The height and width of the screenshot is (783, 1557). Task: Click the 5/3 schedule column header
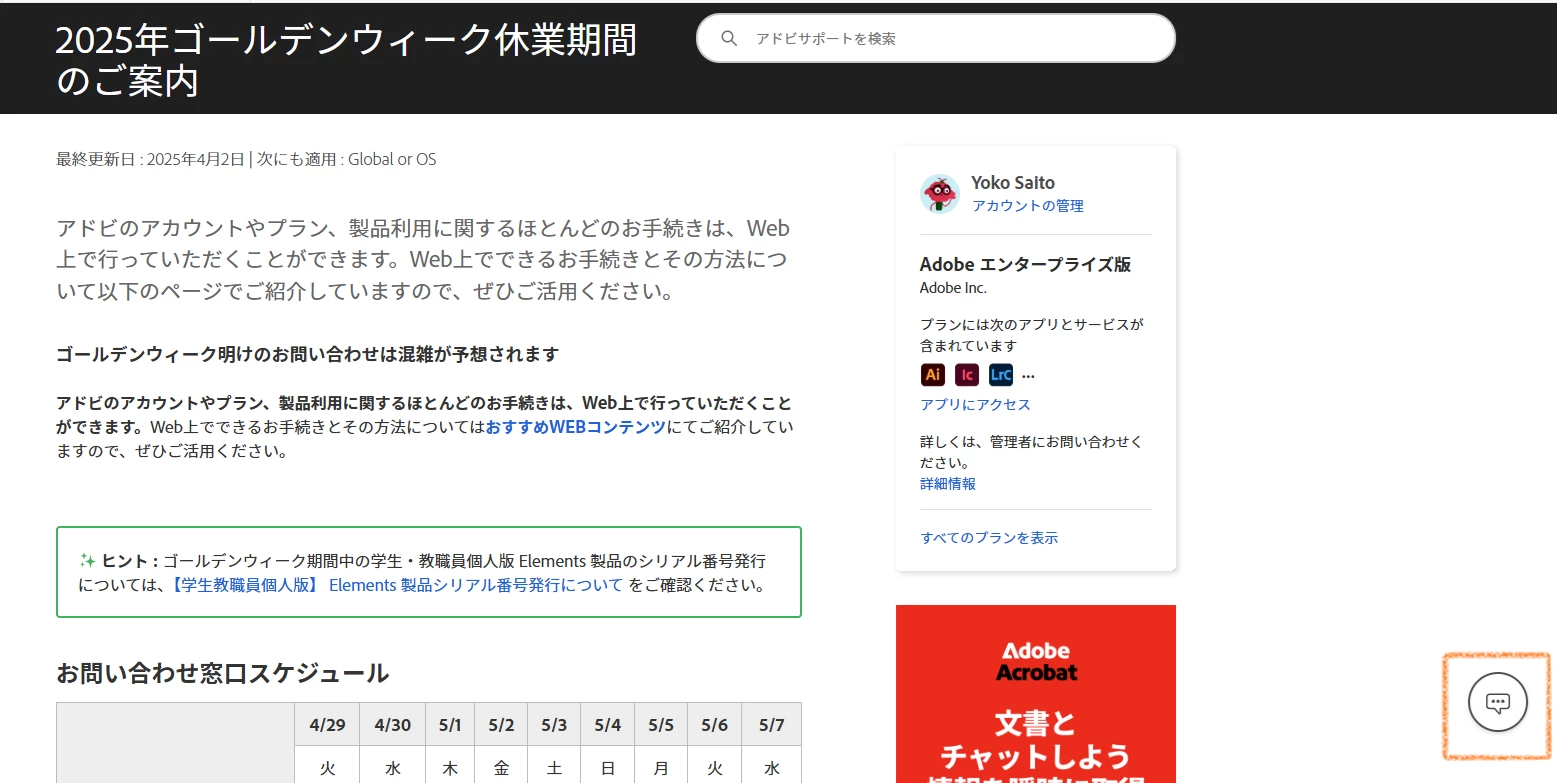(x=554, y=724)
